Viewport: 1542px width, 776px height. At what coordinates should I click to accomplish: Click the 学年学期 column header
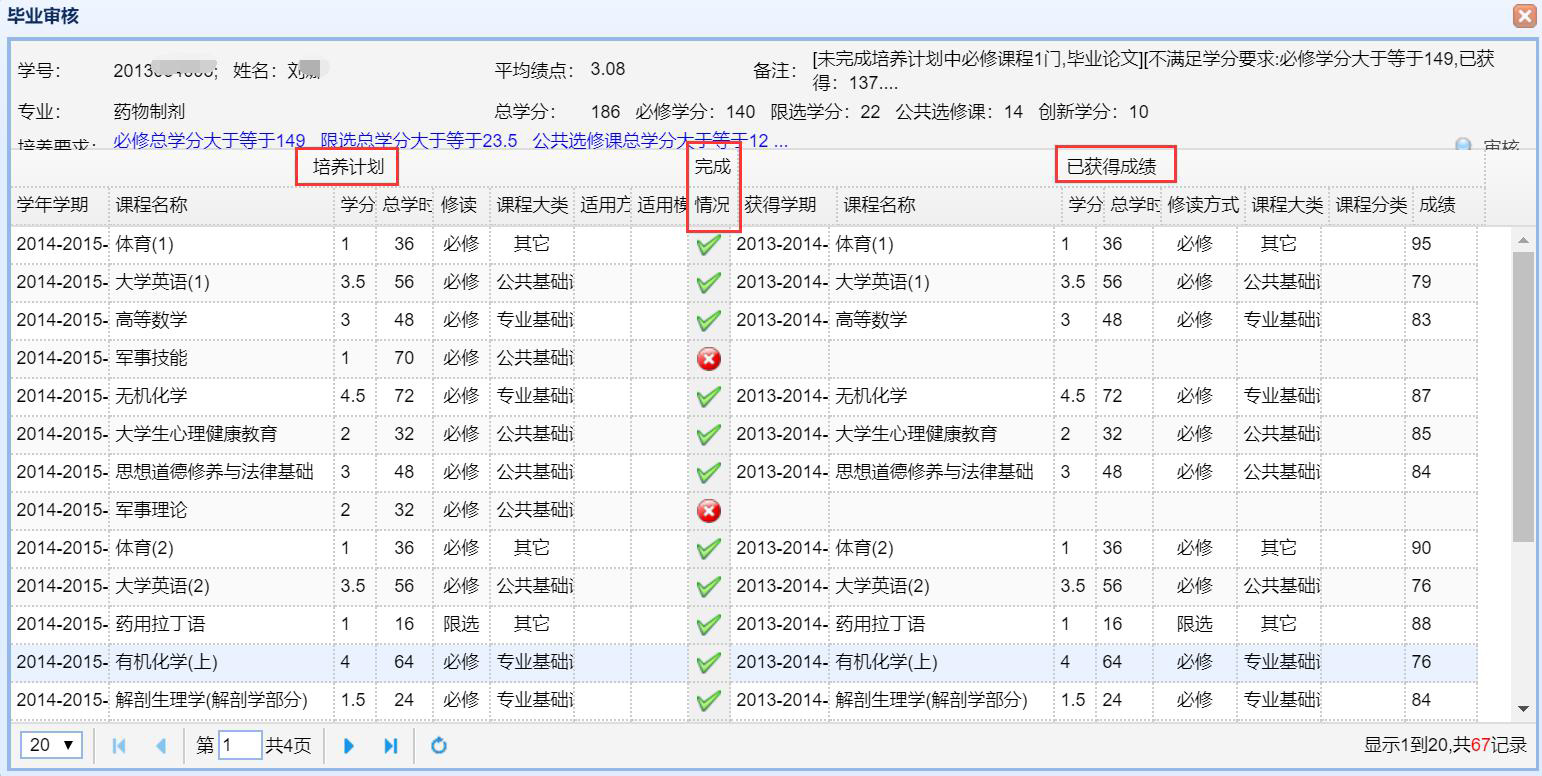53,205
